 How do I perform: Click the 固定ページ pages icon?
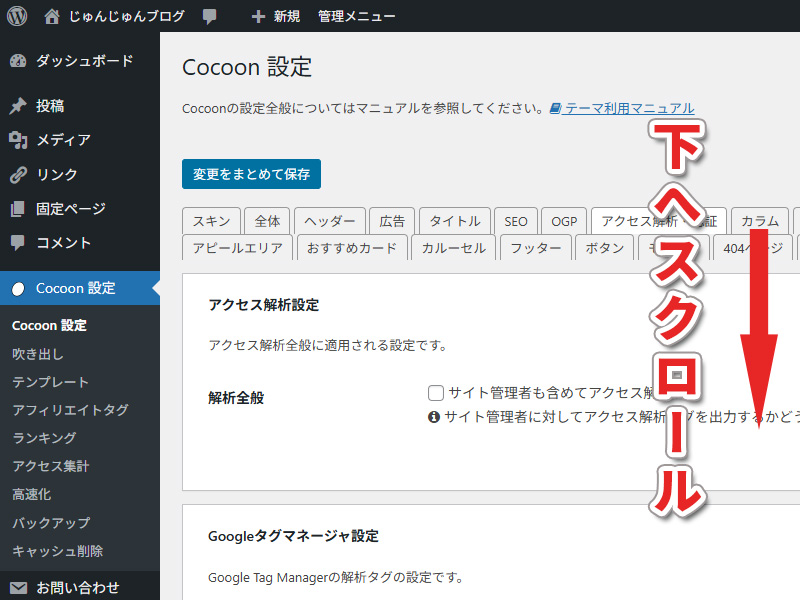(x=18, y=209)
